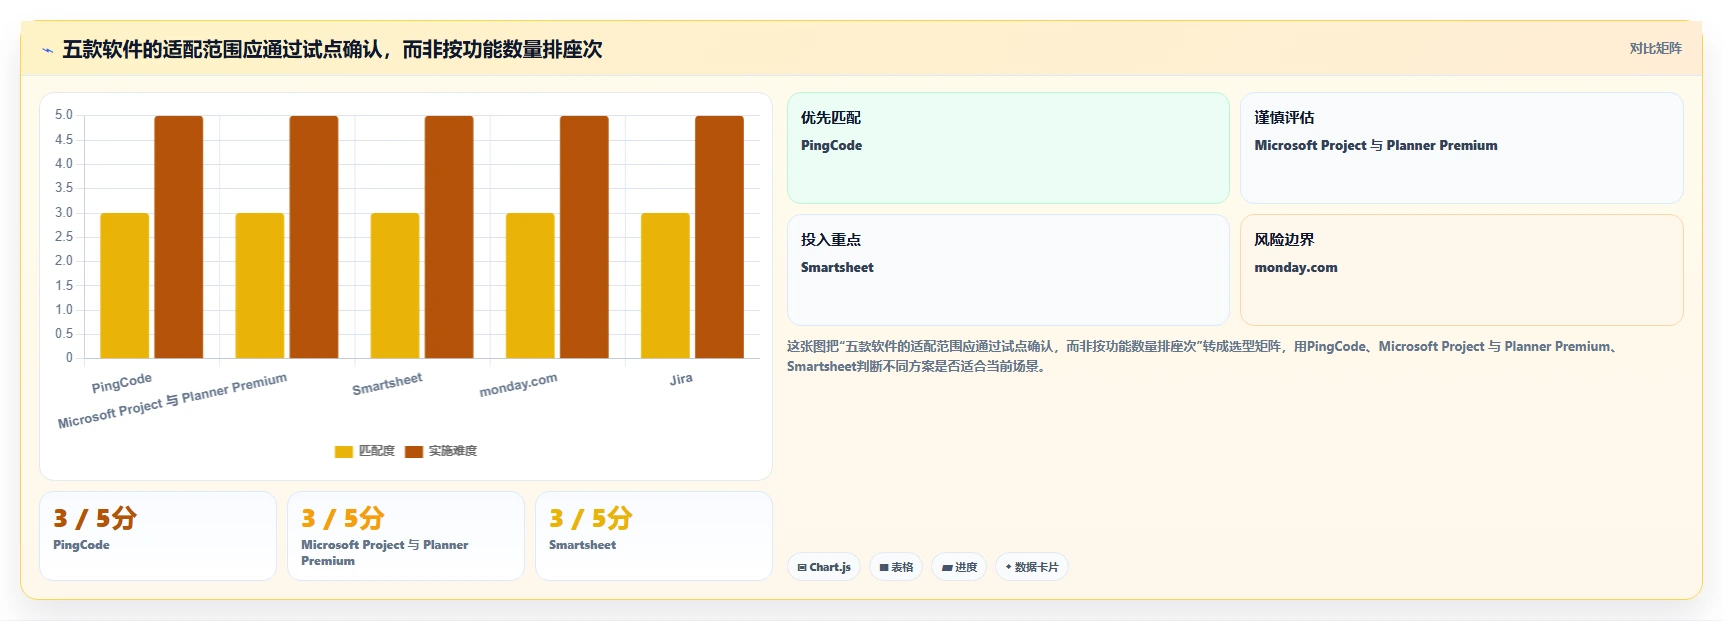Click the PingCode axis label under chart
Image resolution: width=1723 pixels, height=621 pixels.
point(121,383)
